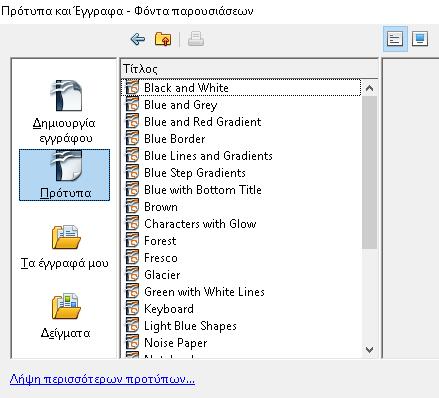
Task: Select the Forest template name
Action: (x=160, y=241)
